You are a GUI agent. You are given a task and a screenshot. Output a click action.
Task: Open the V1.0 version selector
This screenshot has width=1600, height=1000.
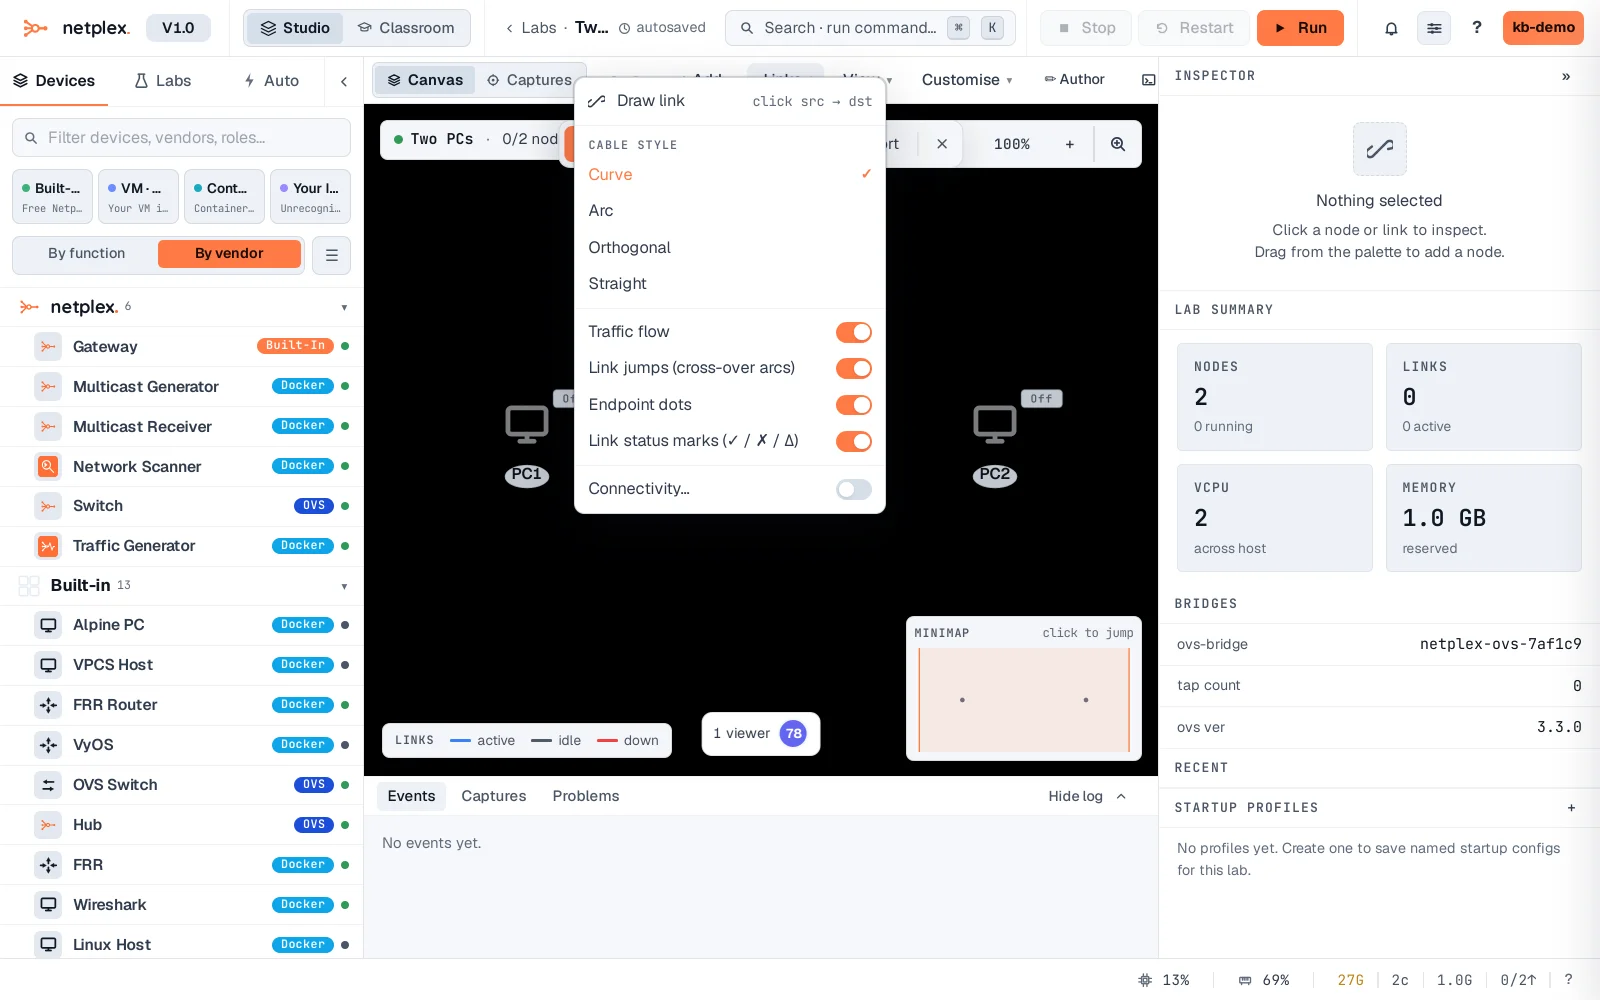tap(178, 28)
